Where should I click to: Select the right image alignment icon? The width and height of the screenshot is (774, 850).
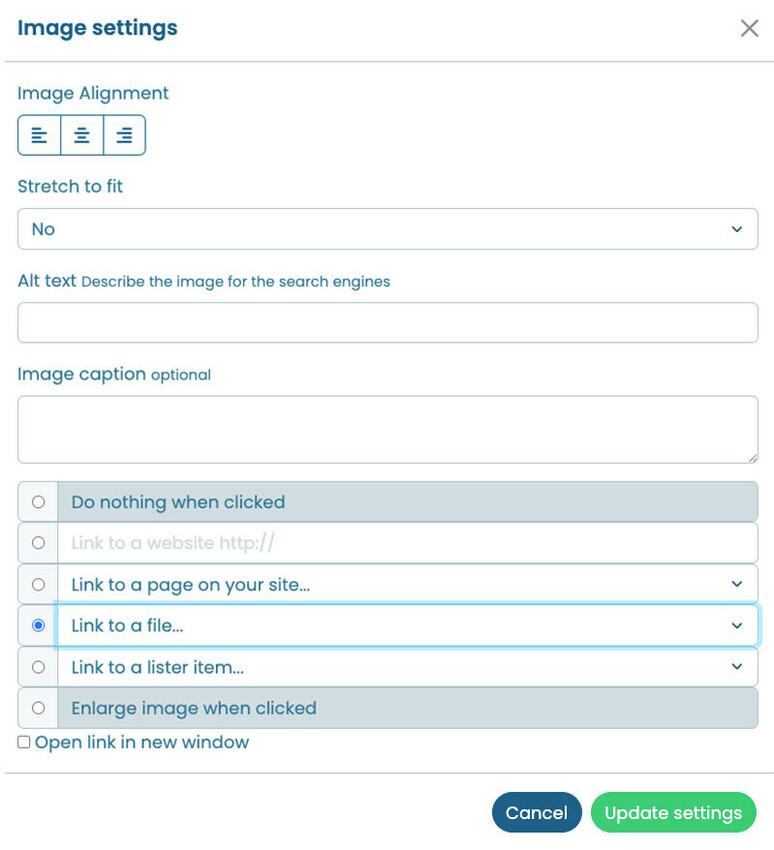(123, 134)
